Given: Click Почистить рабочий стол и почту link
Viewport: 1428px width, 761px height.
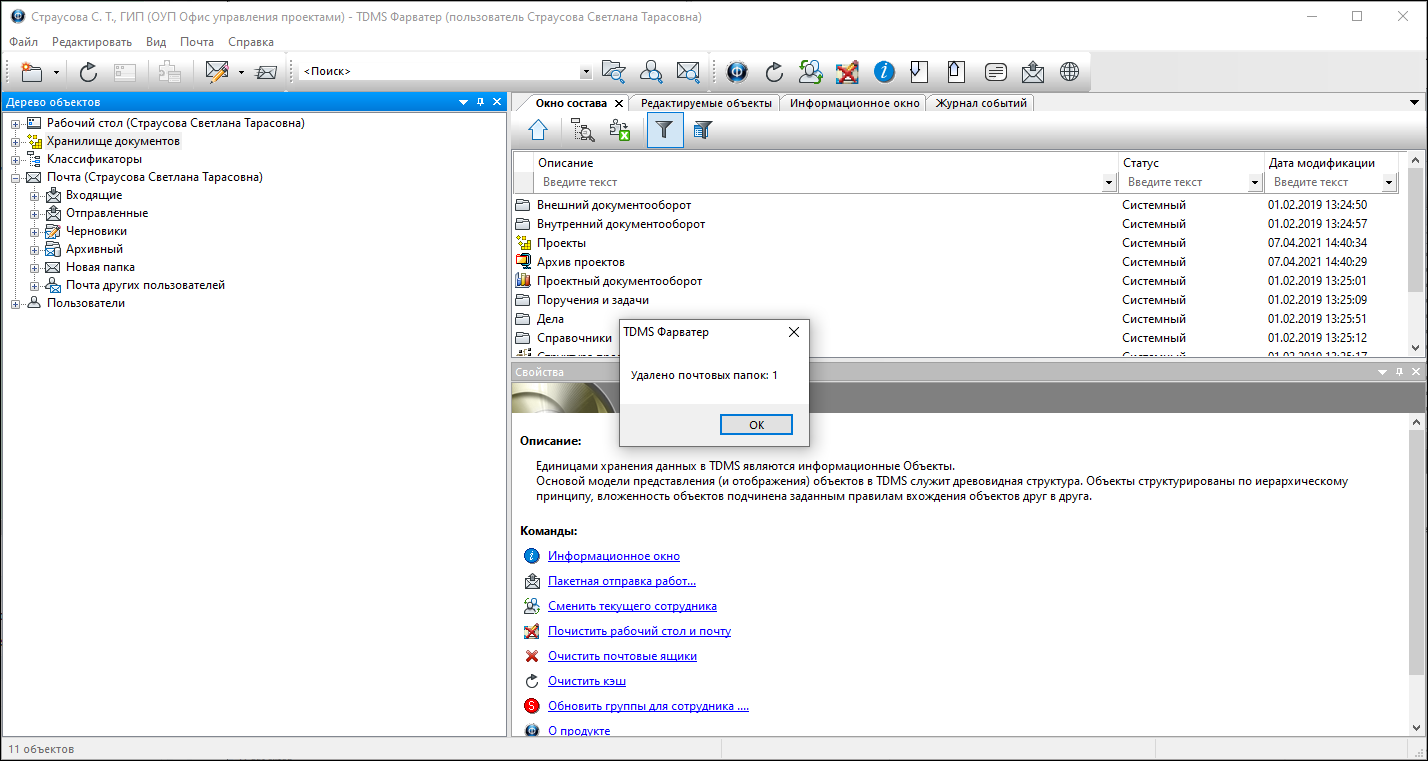Looking at the screenshot, I should (639, 631).
